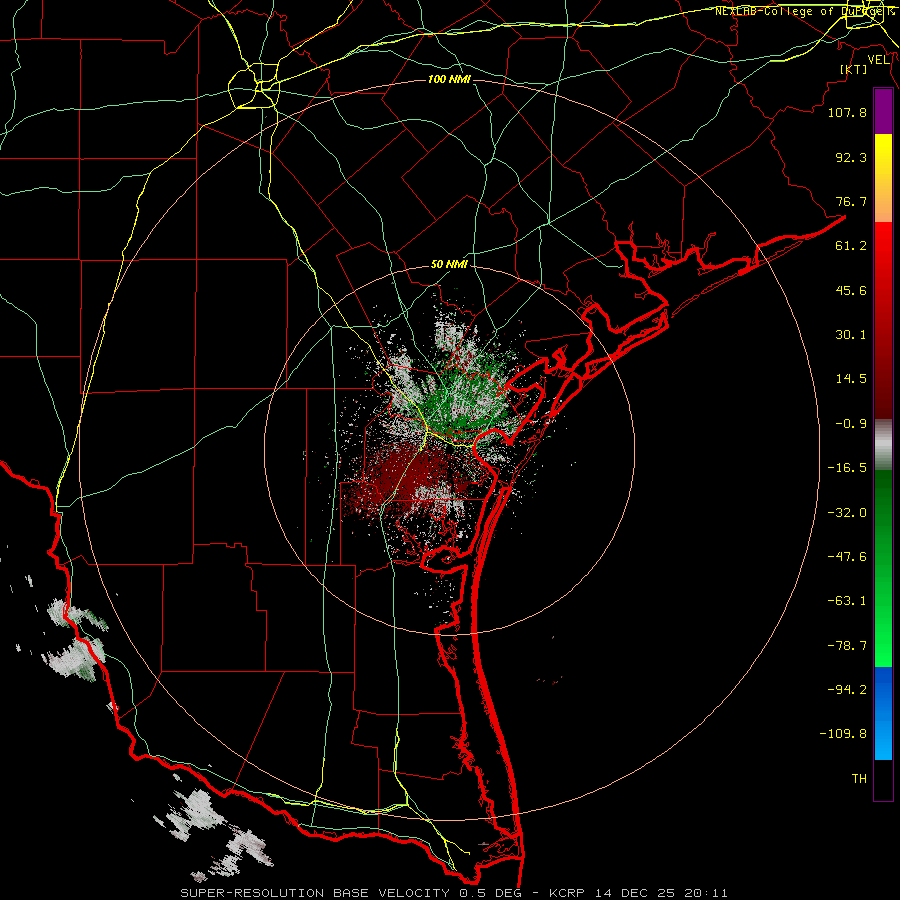Click the yellow-orange segment of the color bar
The width and height of the screenshot is (900, 900).
pyautogui.click(x=883, y=178)
